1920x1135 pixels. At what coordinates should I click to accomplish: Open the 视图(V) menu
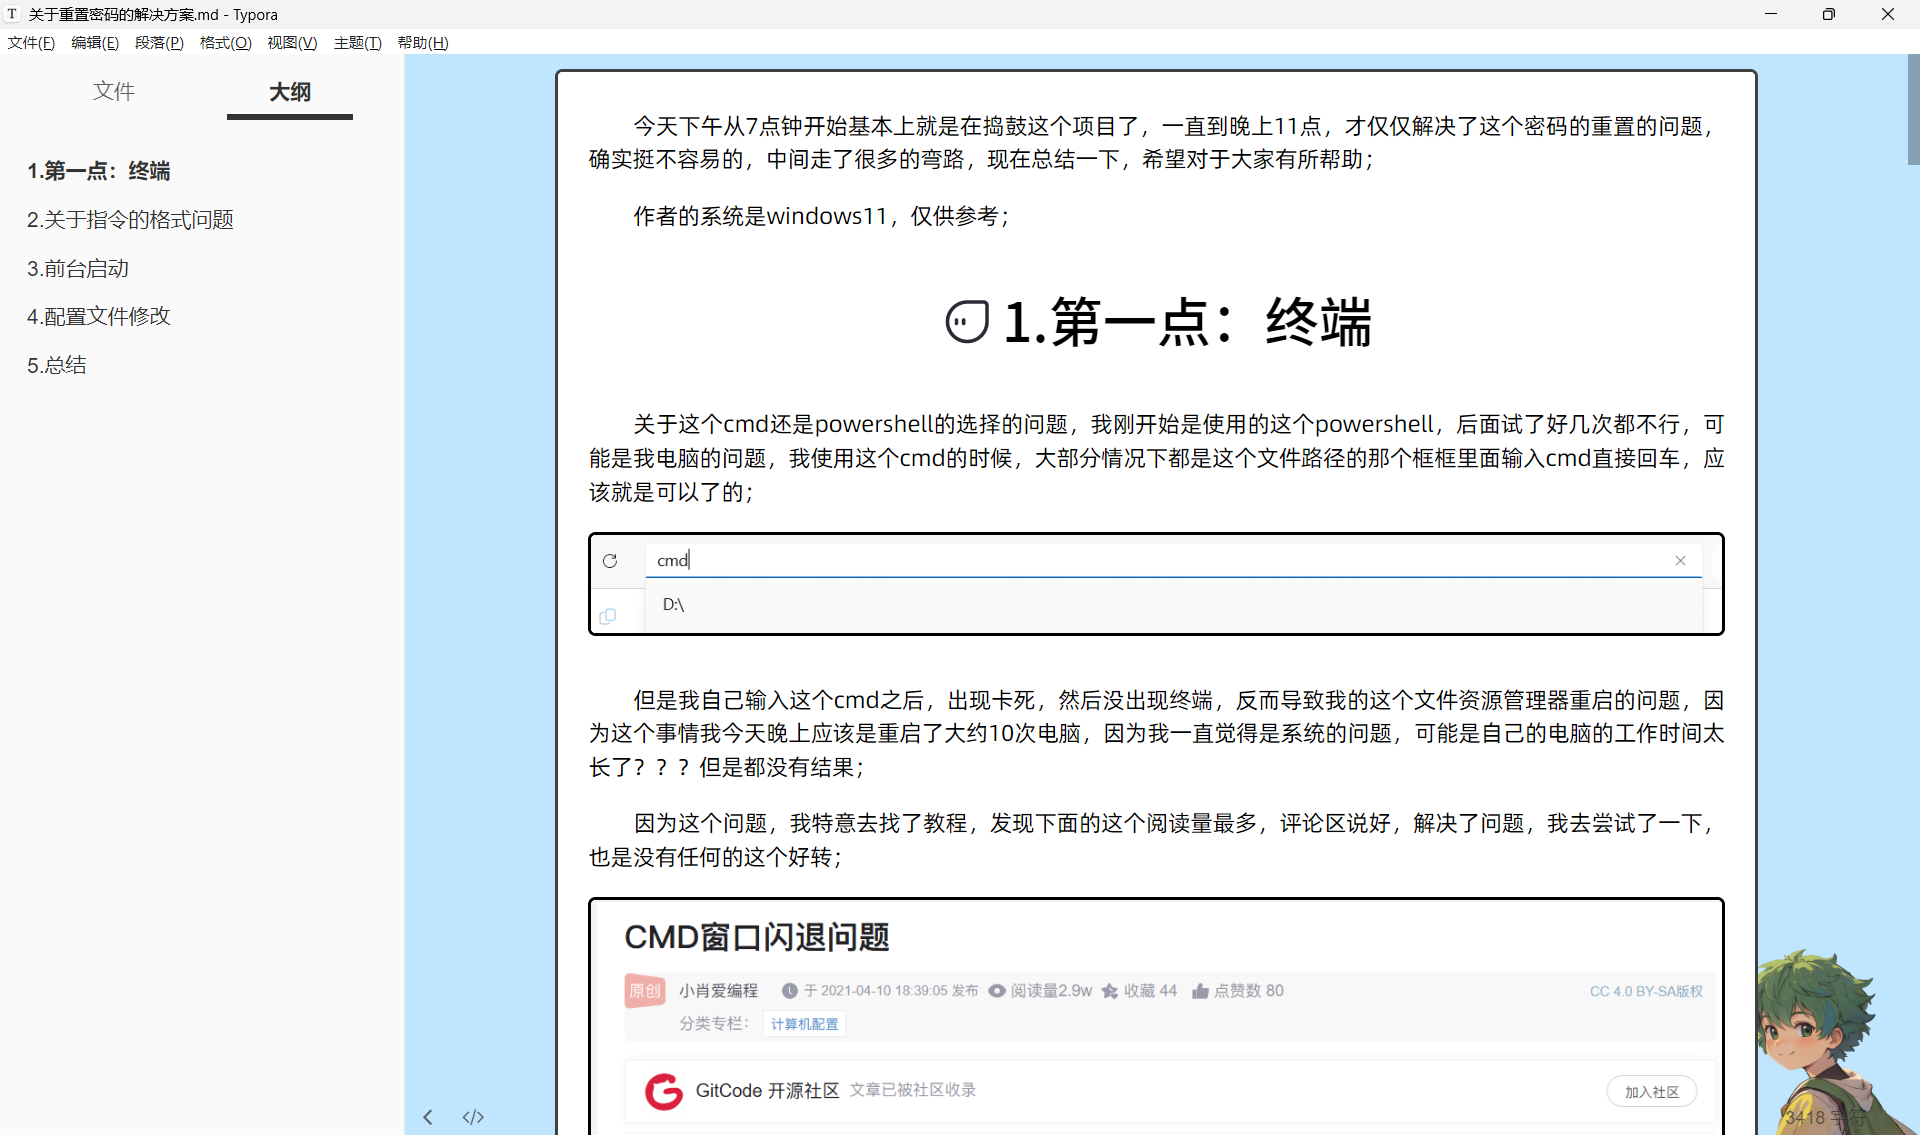pyautogui.click(x=291, y=42)
